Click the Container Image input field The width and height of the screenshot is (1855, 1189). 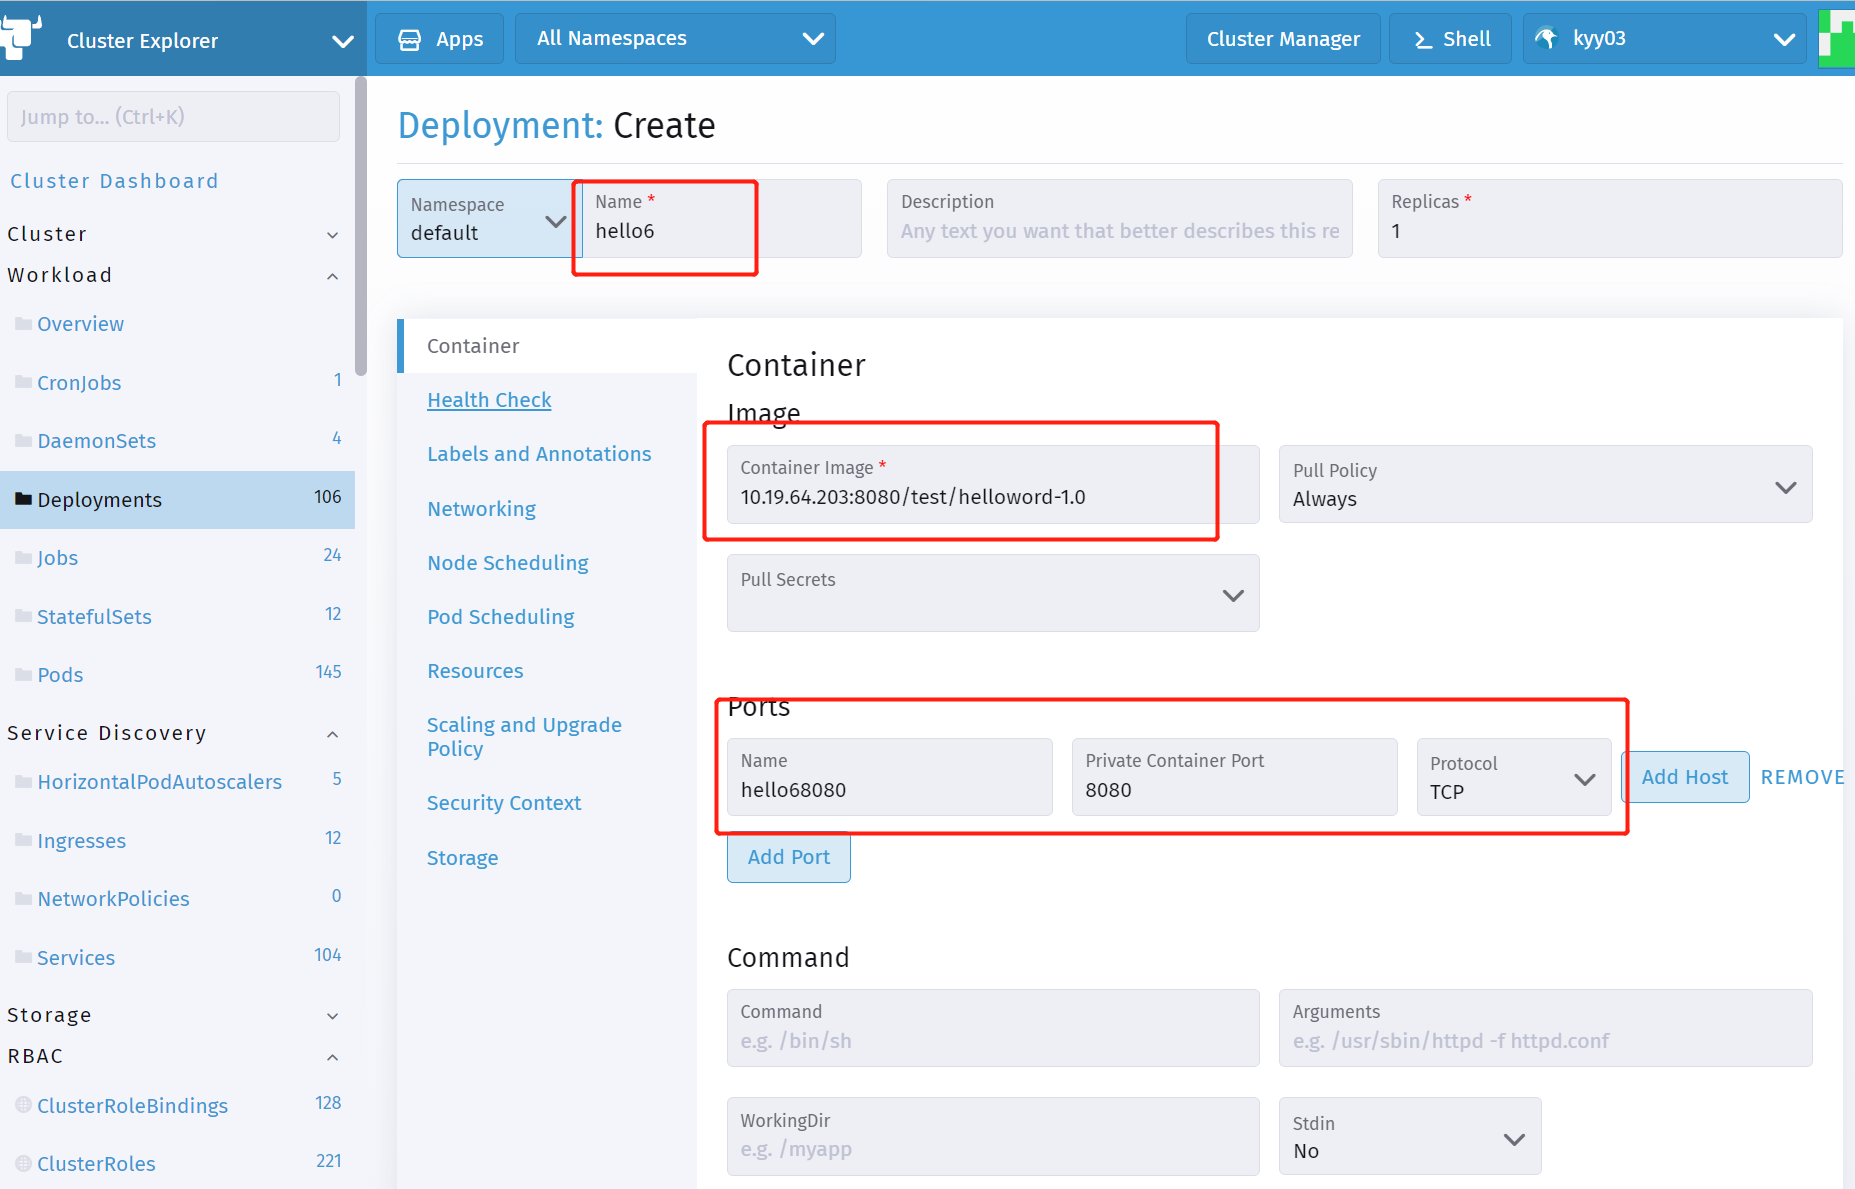pyautogui.click(x=993, y=484)
